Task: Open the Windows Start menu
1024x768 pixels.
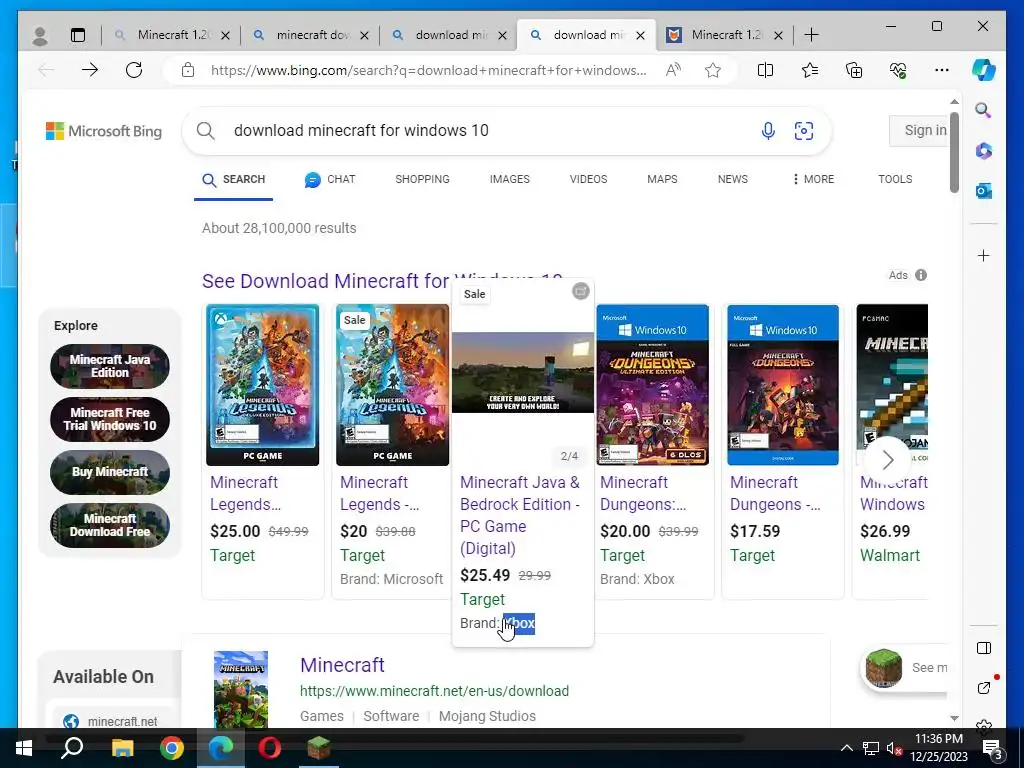Action: [24, 748]
